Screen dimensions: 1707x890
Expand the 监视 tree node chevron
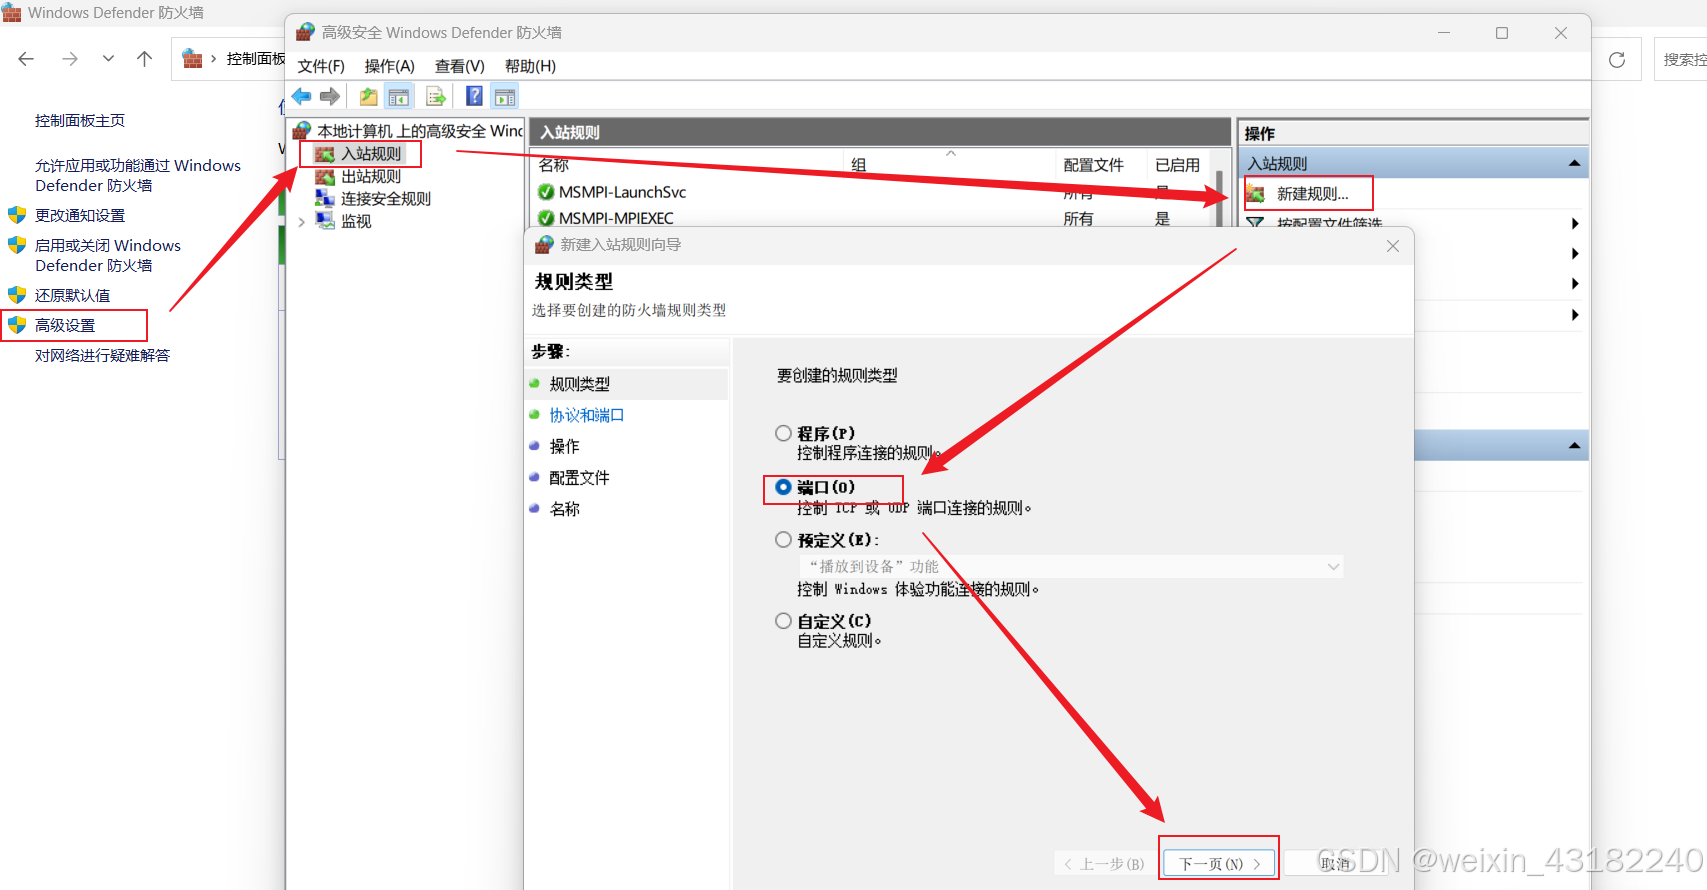coord(302,222)
